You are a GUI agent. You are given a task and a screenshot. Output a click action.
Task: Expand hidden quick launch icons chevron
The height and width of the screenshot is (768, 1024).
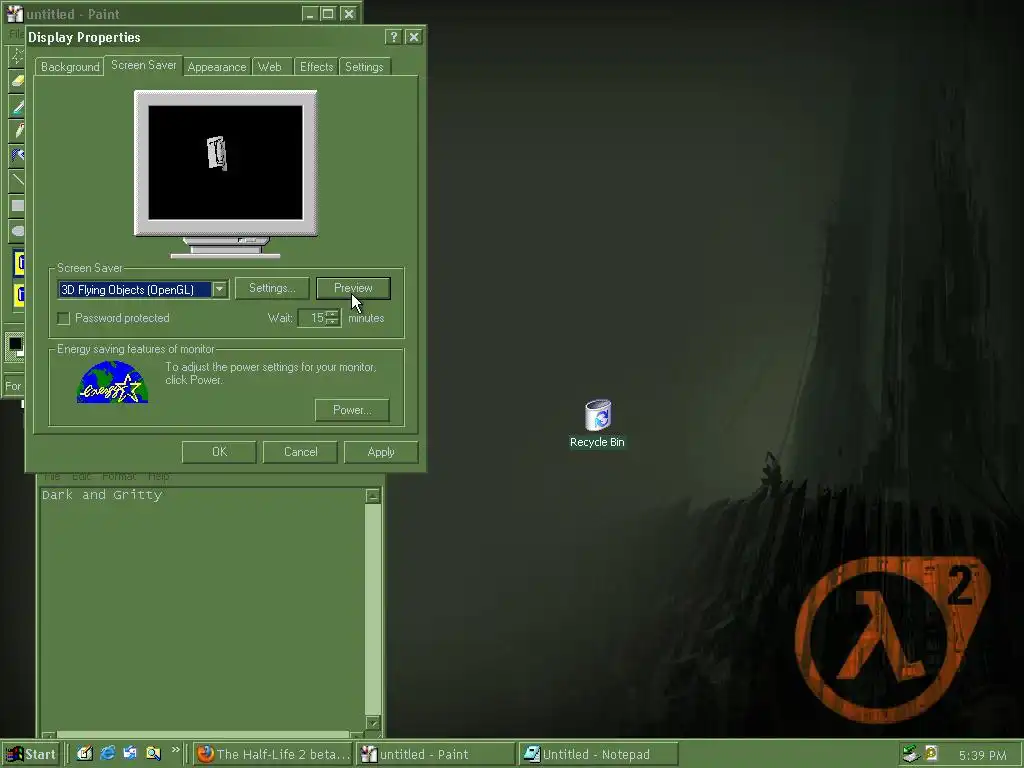[x=175, y=750]
